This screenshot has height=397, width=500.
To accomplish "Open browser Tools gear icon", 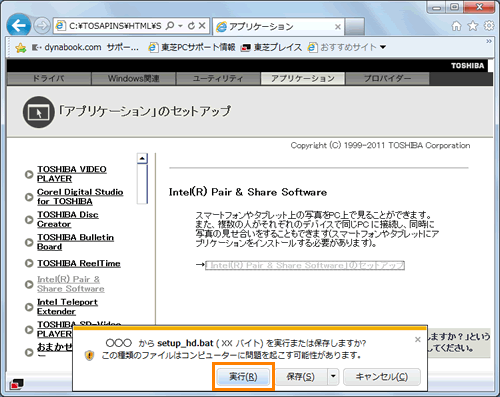I will [489, 26].
